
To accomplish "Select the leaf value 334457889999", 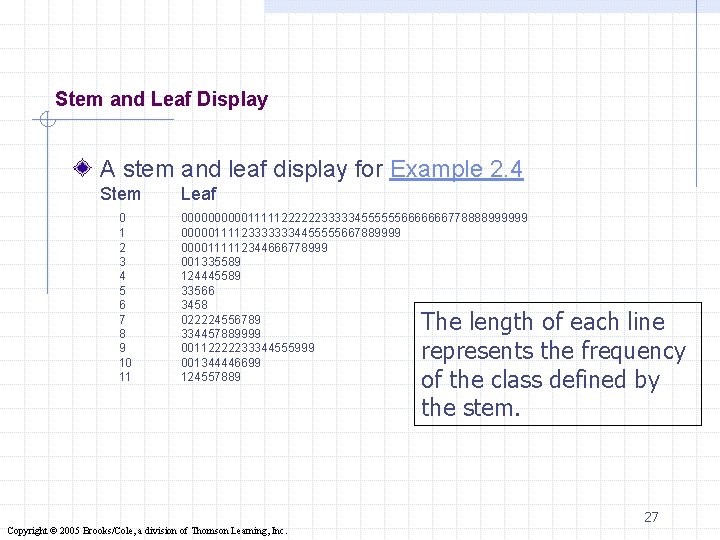I will pos(221,334).
